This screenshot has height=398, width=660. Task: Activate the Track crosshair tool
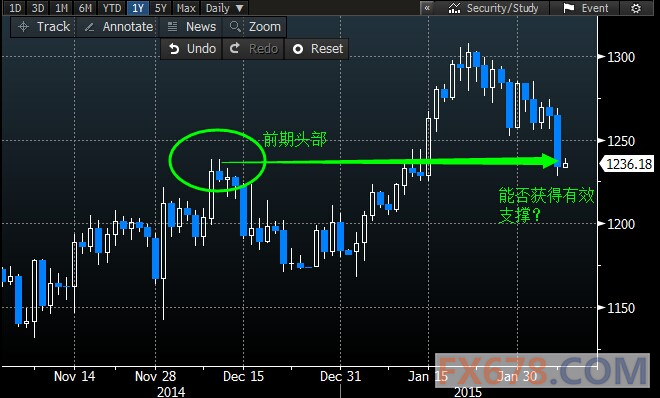point(43,27)
